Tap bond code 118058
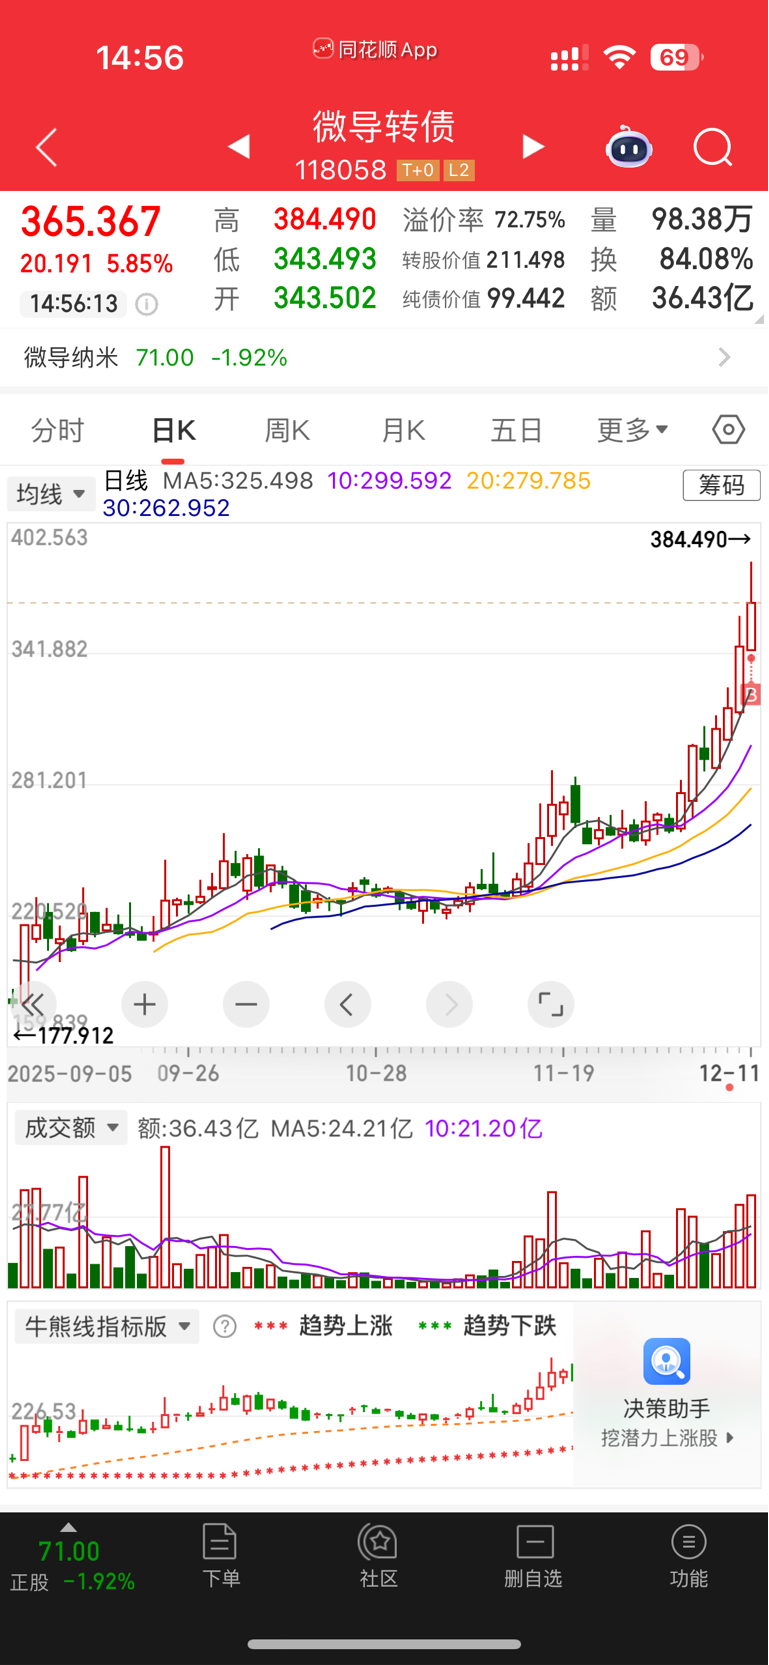This screenshot has height=1665, width=769. coord(340,170)
